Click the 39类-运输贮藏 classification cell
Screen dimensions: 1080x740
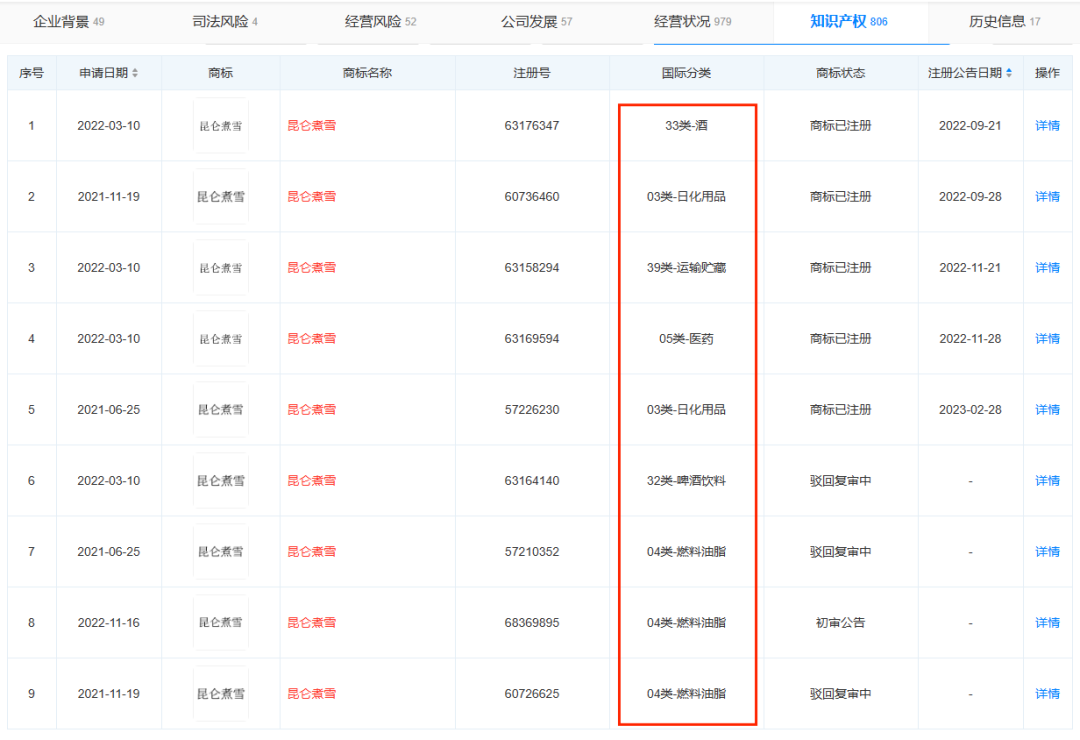(687, 268)
